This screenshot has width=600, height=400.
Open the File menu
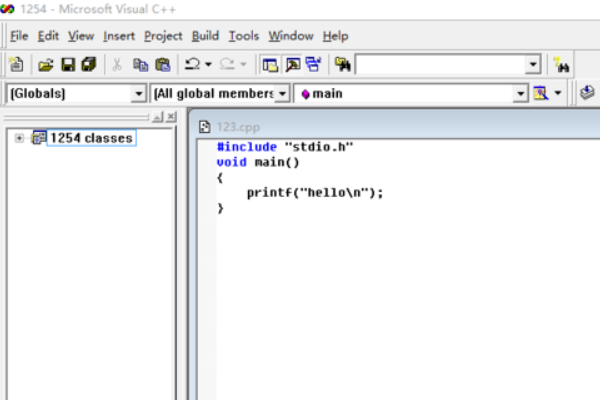(19, 36)
